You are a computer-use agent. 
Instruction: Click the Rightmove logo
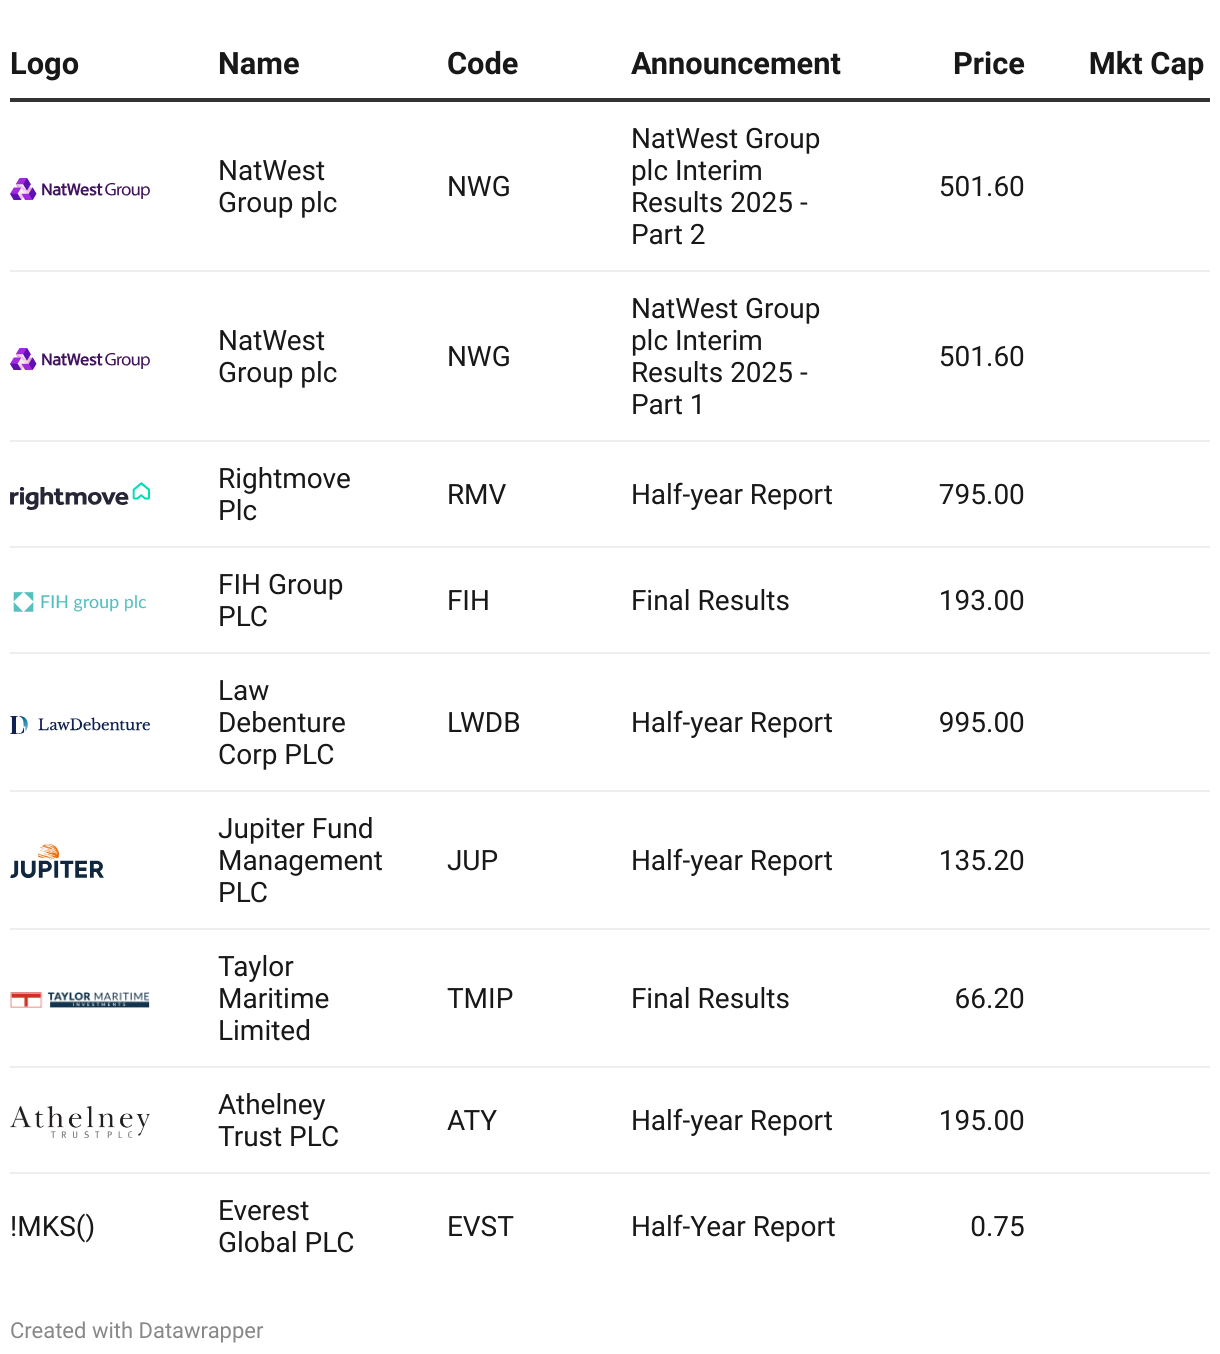[80, 495]
